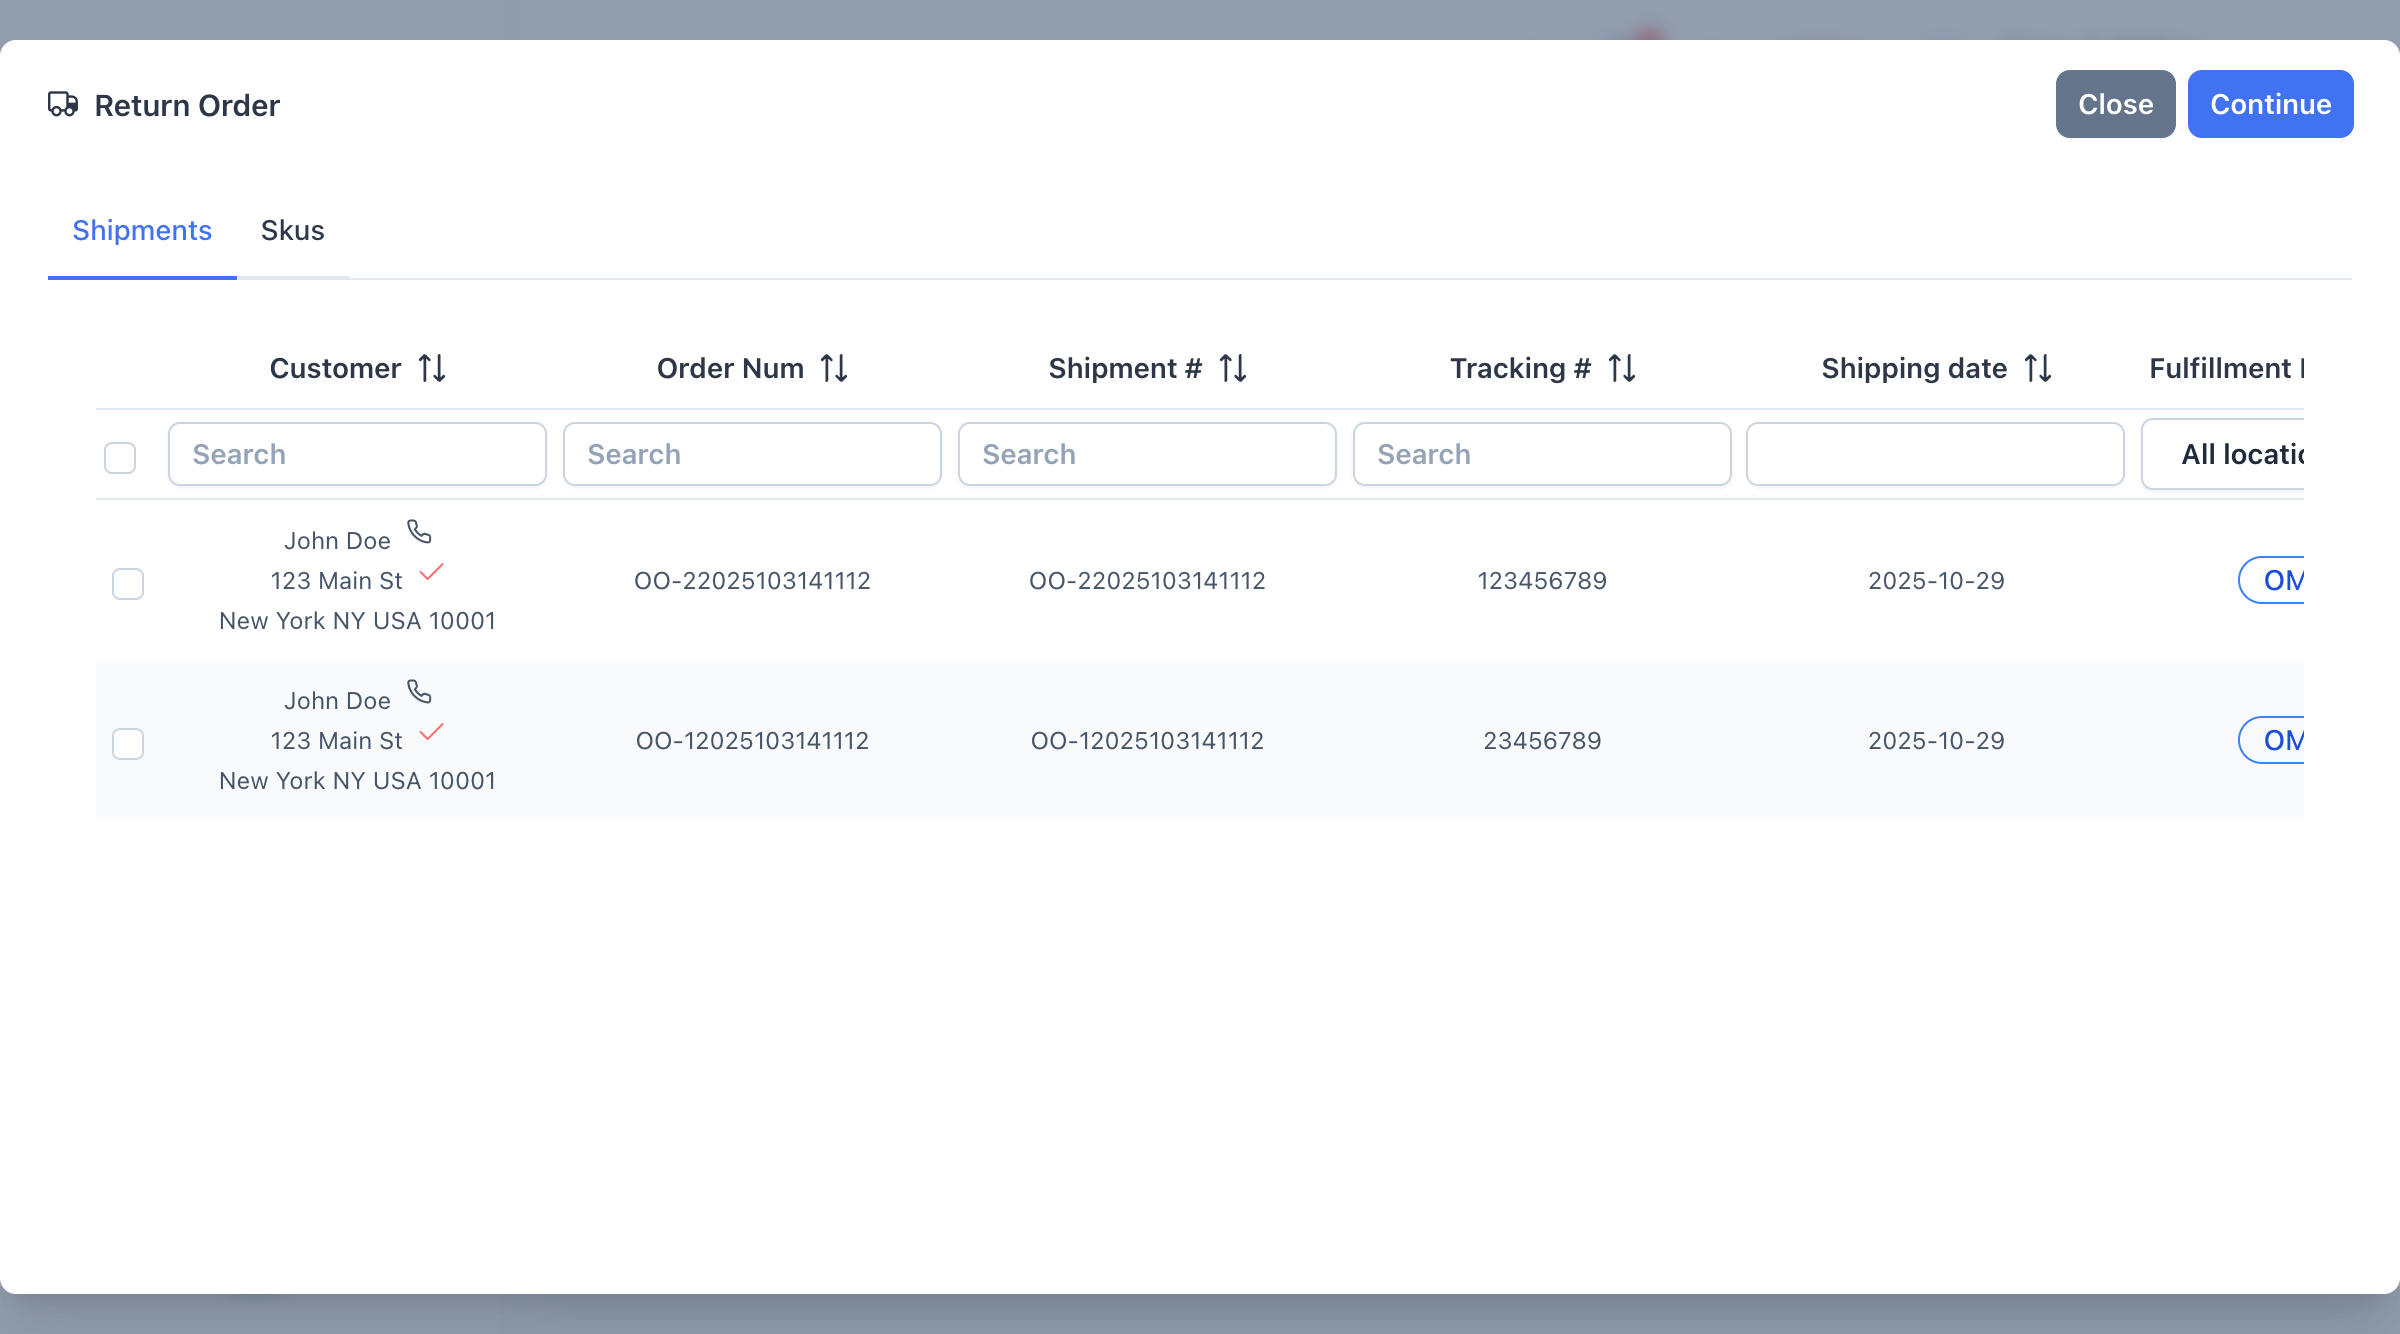Sort shipments by Order Num
Viewport: 2400px width, 1334px height.
click(833, 368)
